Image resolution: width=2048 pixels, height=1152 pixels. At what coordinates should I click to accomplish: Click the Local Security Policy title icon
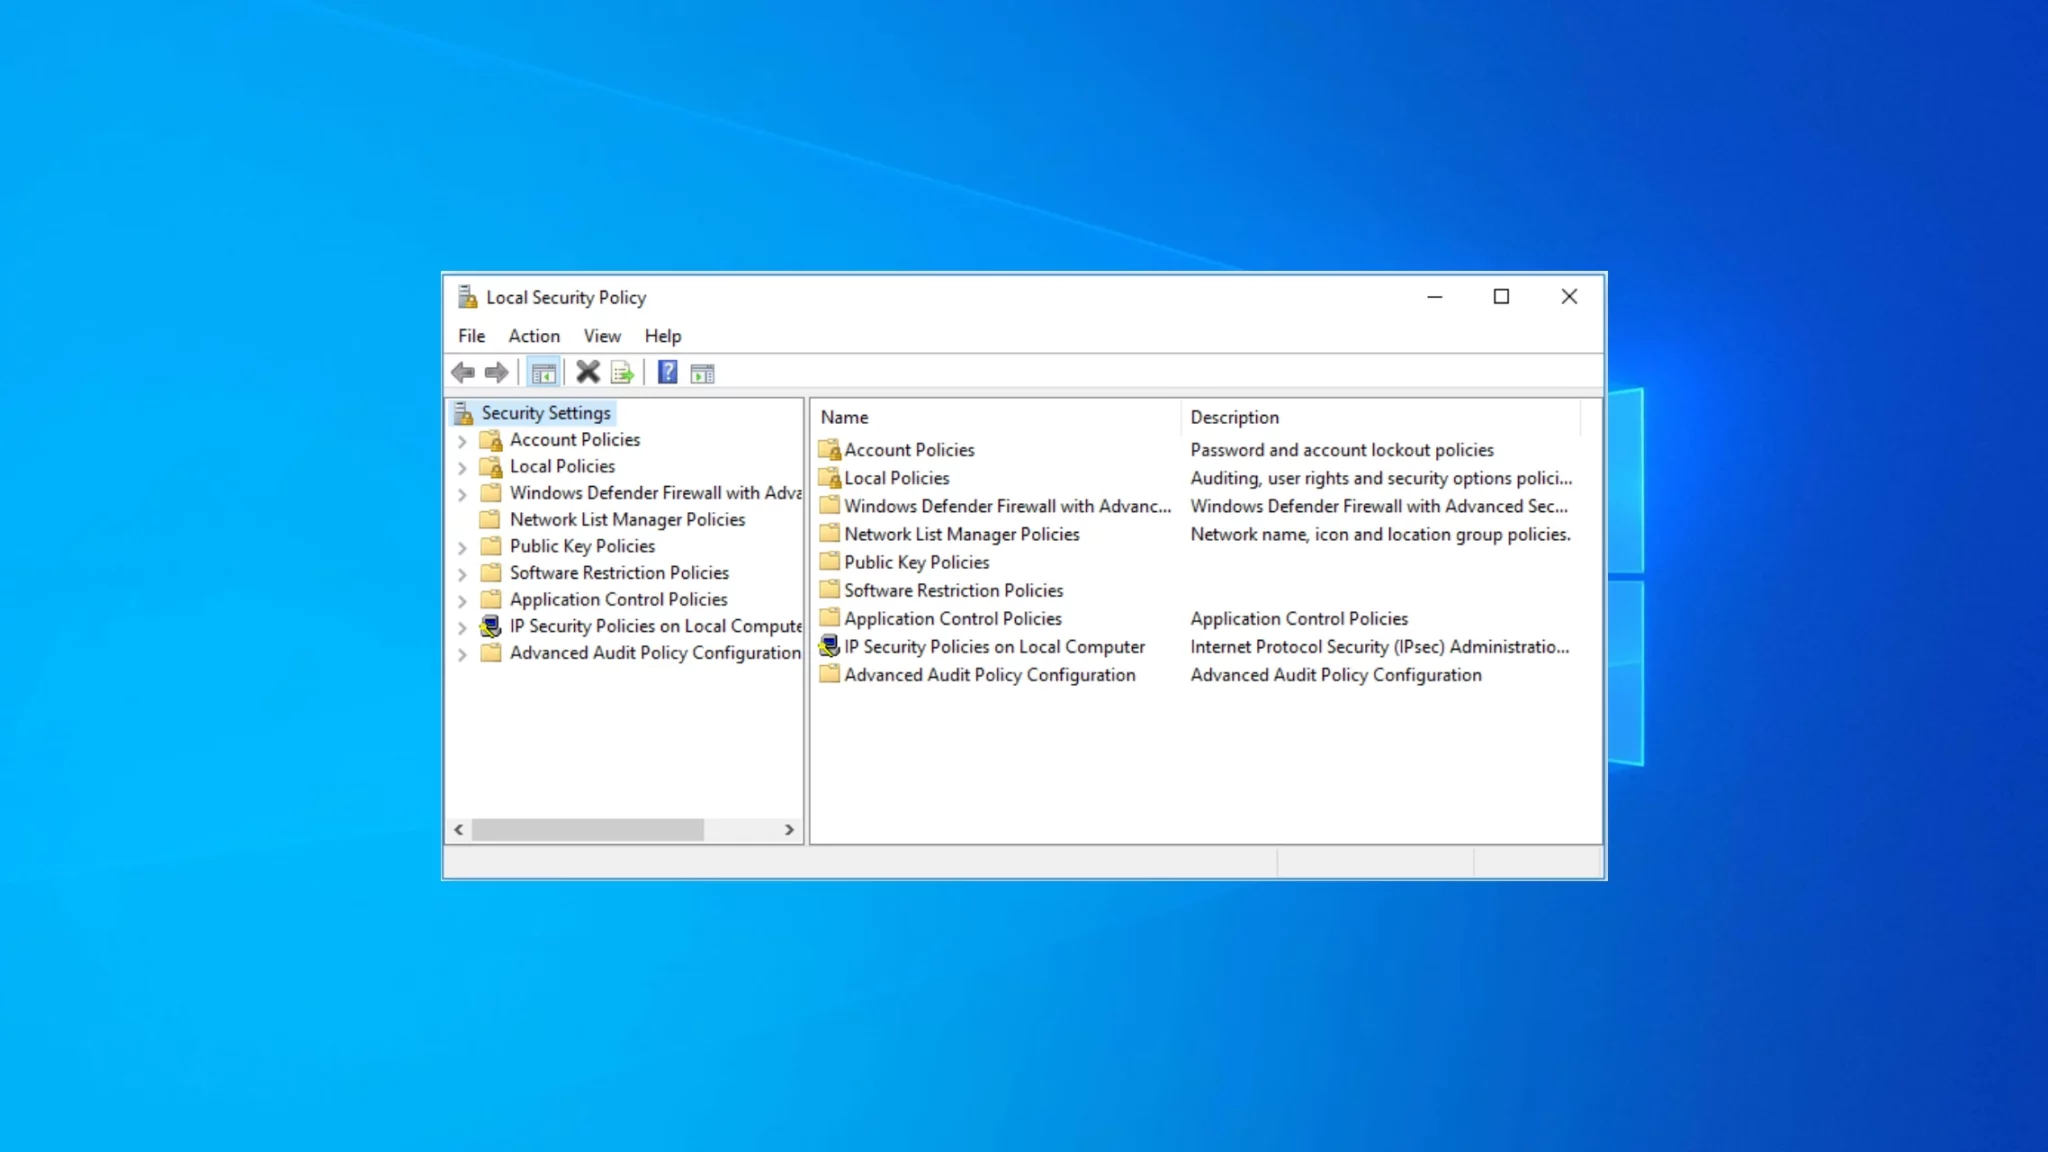coord(467,297)
